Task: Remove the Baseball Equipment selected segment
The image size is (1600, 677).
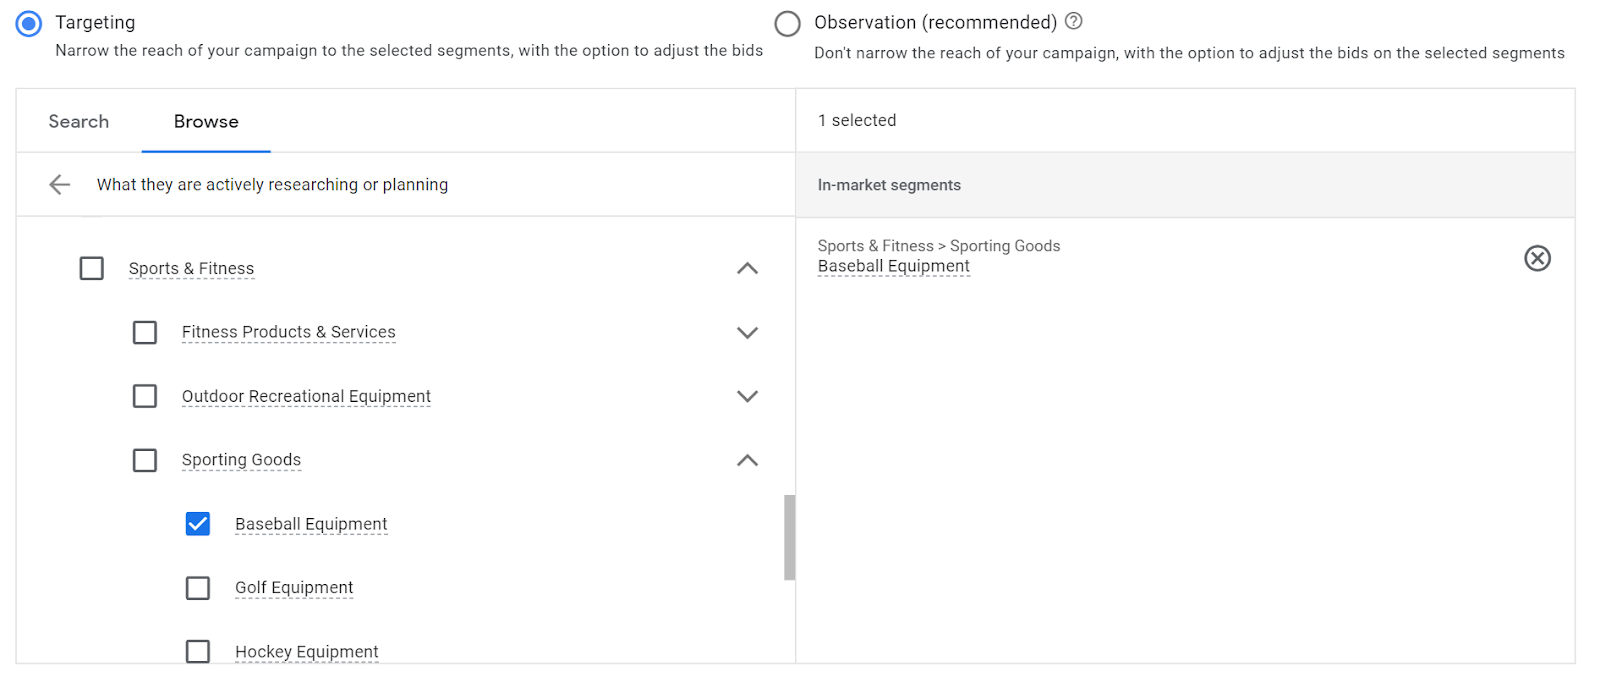Action: [1537, 258]
